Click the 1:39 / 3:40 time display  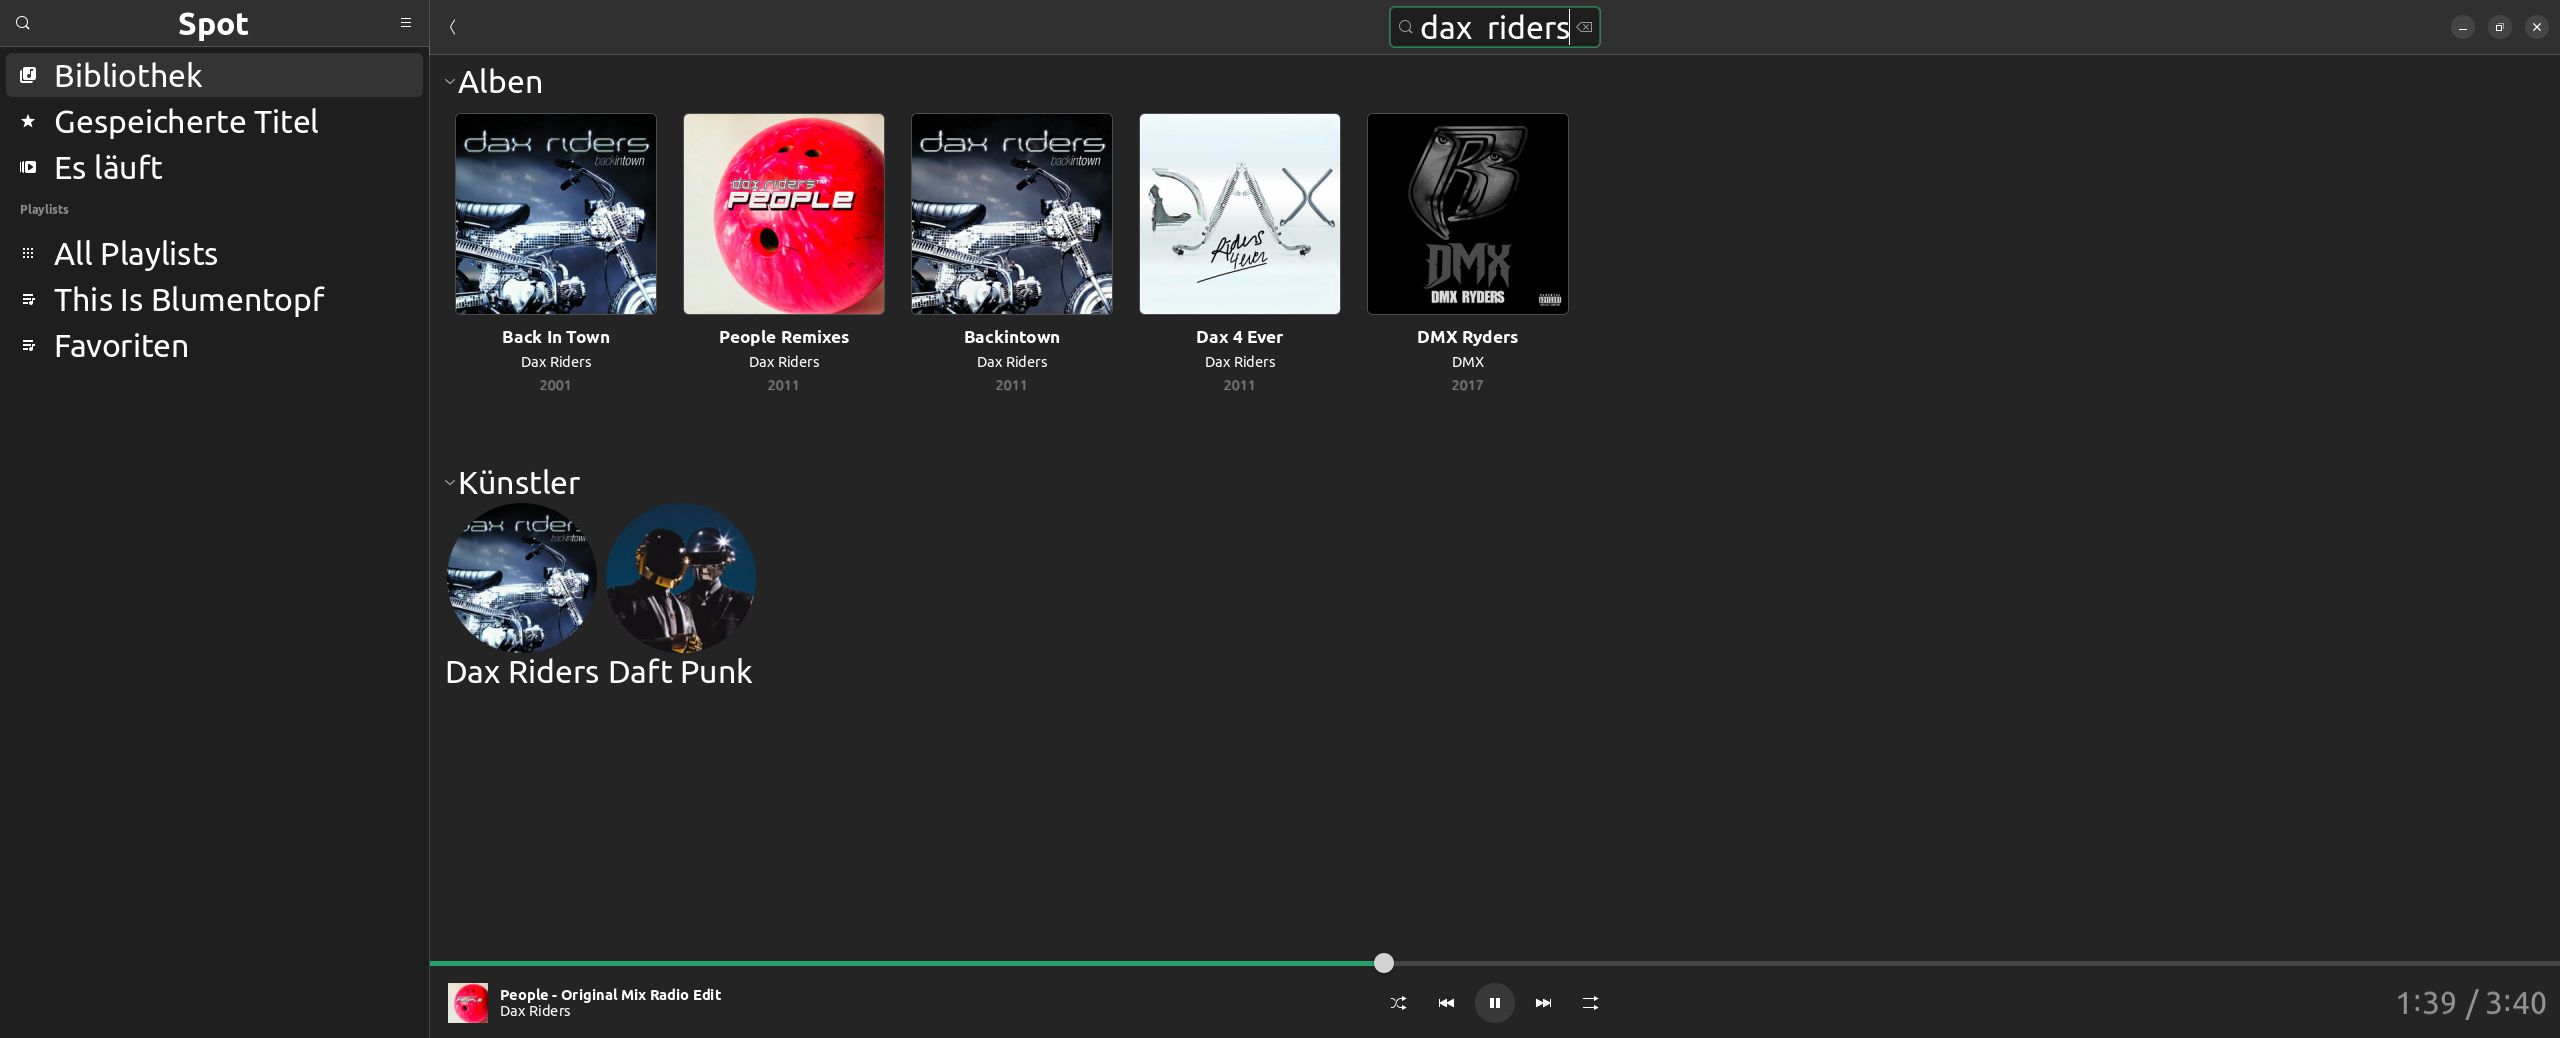coord(2471,1003)
